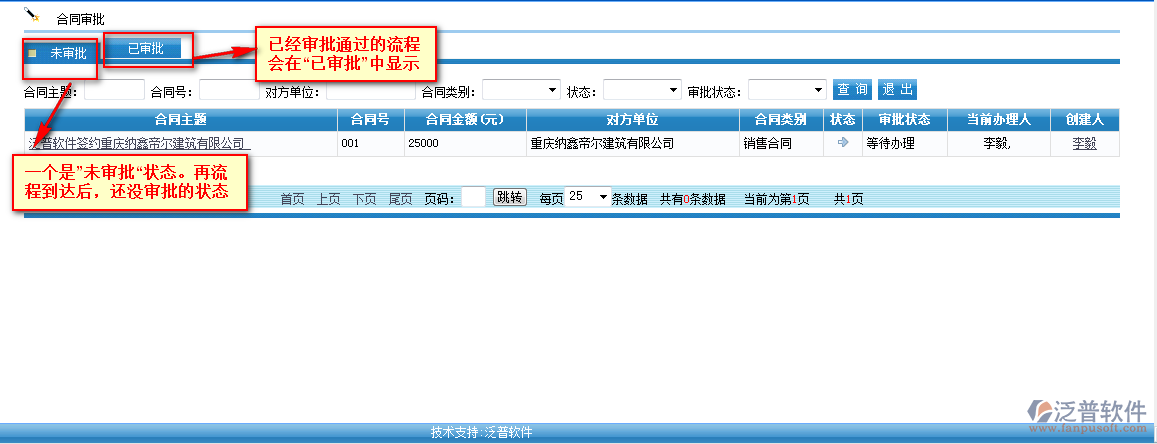Viewport: 1157px width, 444px height.
Task: Expand the 审批状态 dropdown
Action: pos(786,90)
